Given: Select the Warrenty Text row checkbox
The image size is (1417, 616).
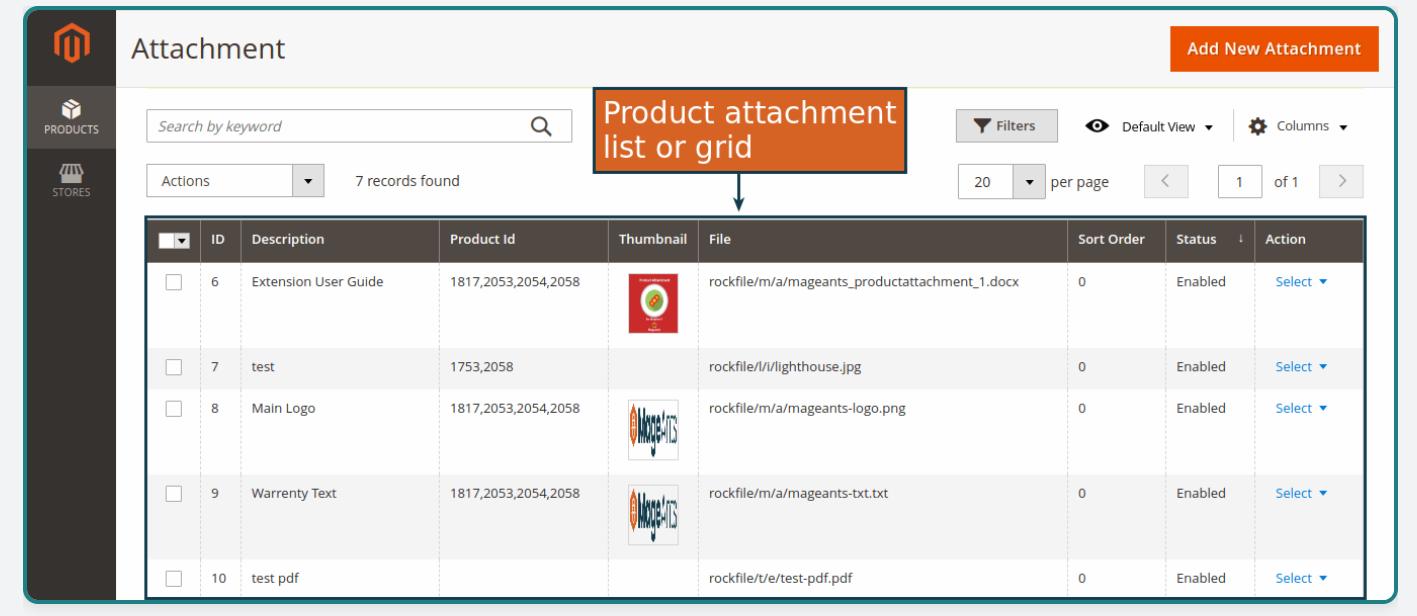Looking at the screenshot, I should pyautogui.click(x=174, y=493).
